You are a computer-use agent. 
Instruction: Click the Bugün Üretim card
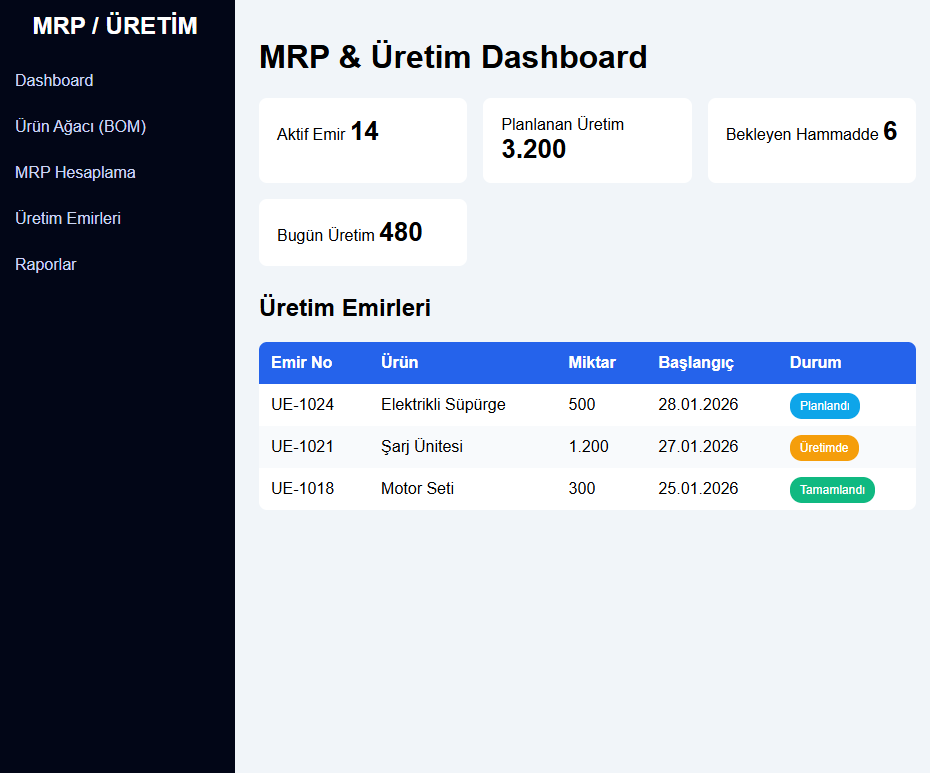point(362,232)
